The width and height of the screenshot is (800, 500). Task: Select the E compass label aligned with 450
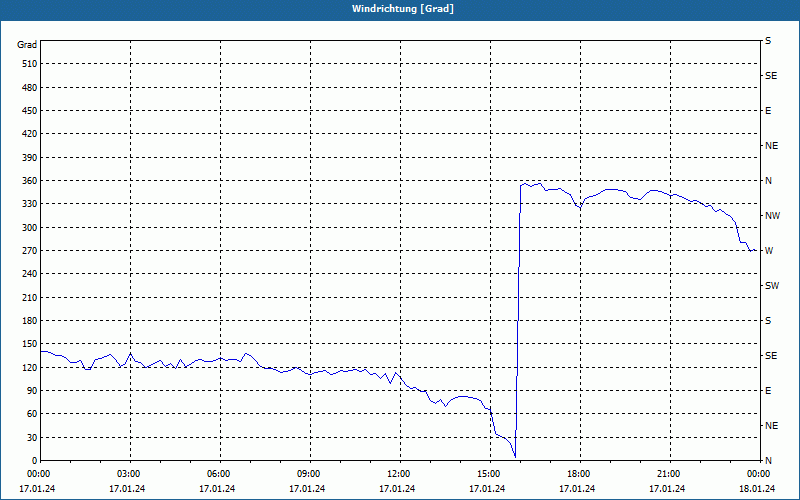point(768,111)
